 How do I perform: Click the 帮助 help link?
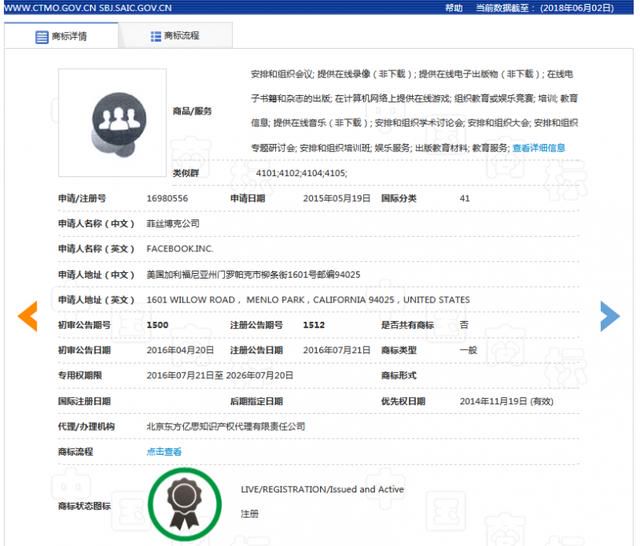pos(454,8)
